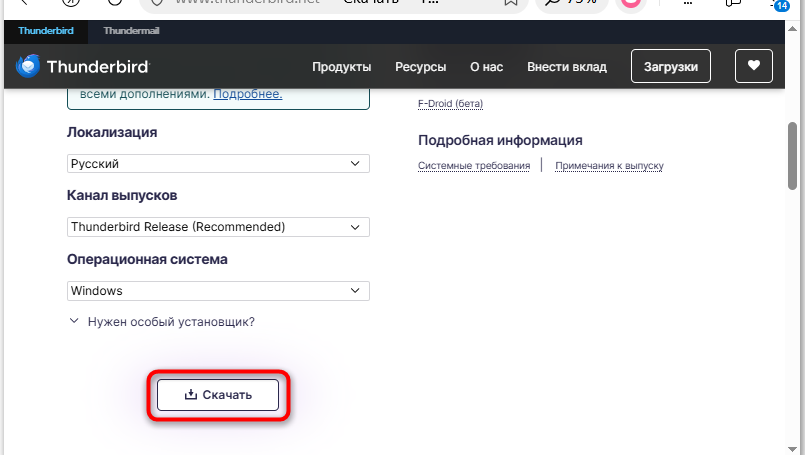Click the heart donate icon button
Image resolution: width=805 pixels, height=455 pixels.
coord(753,66)
